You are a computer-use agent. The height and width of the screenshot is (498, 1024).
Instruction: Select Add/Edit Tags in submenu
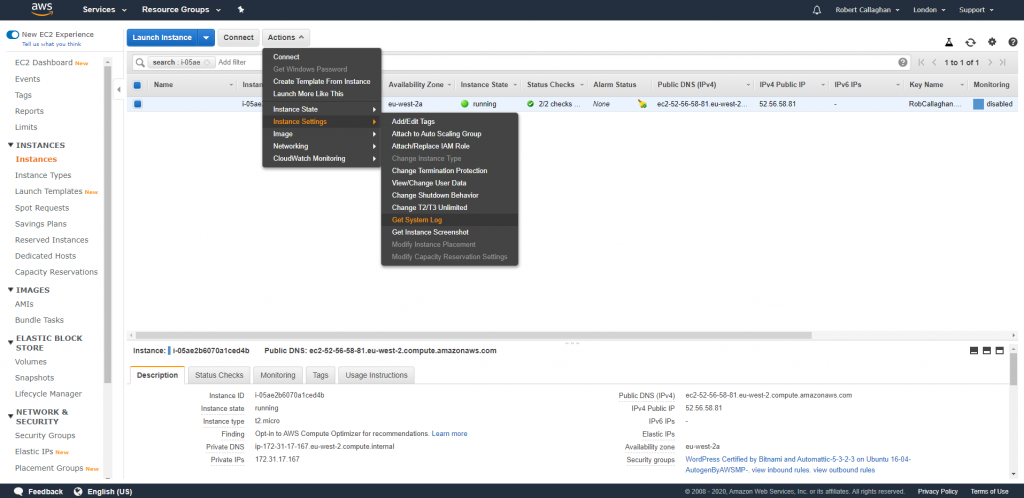449,122
